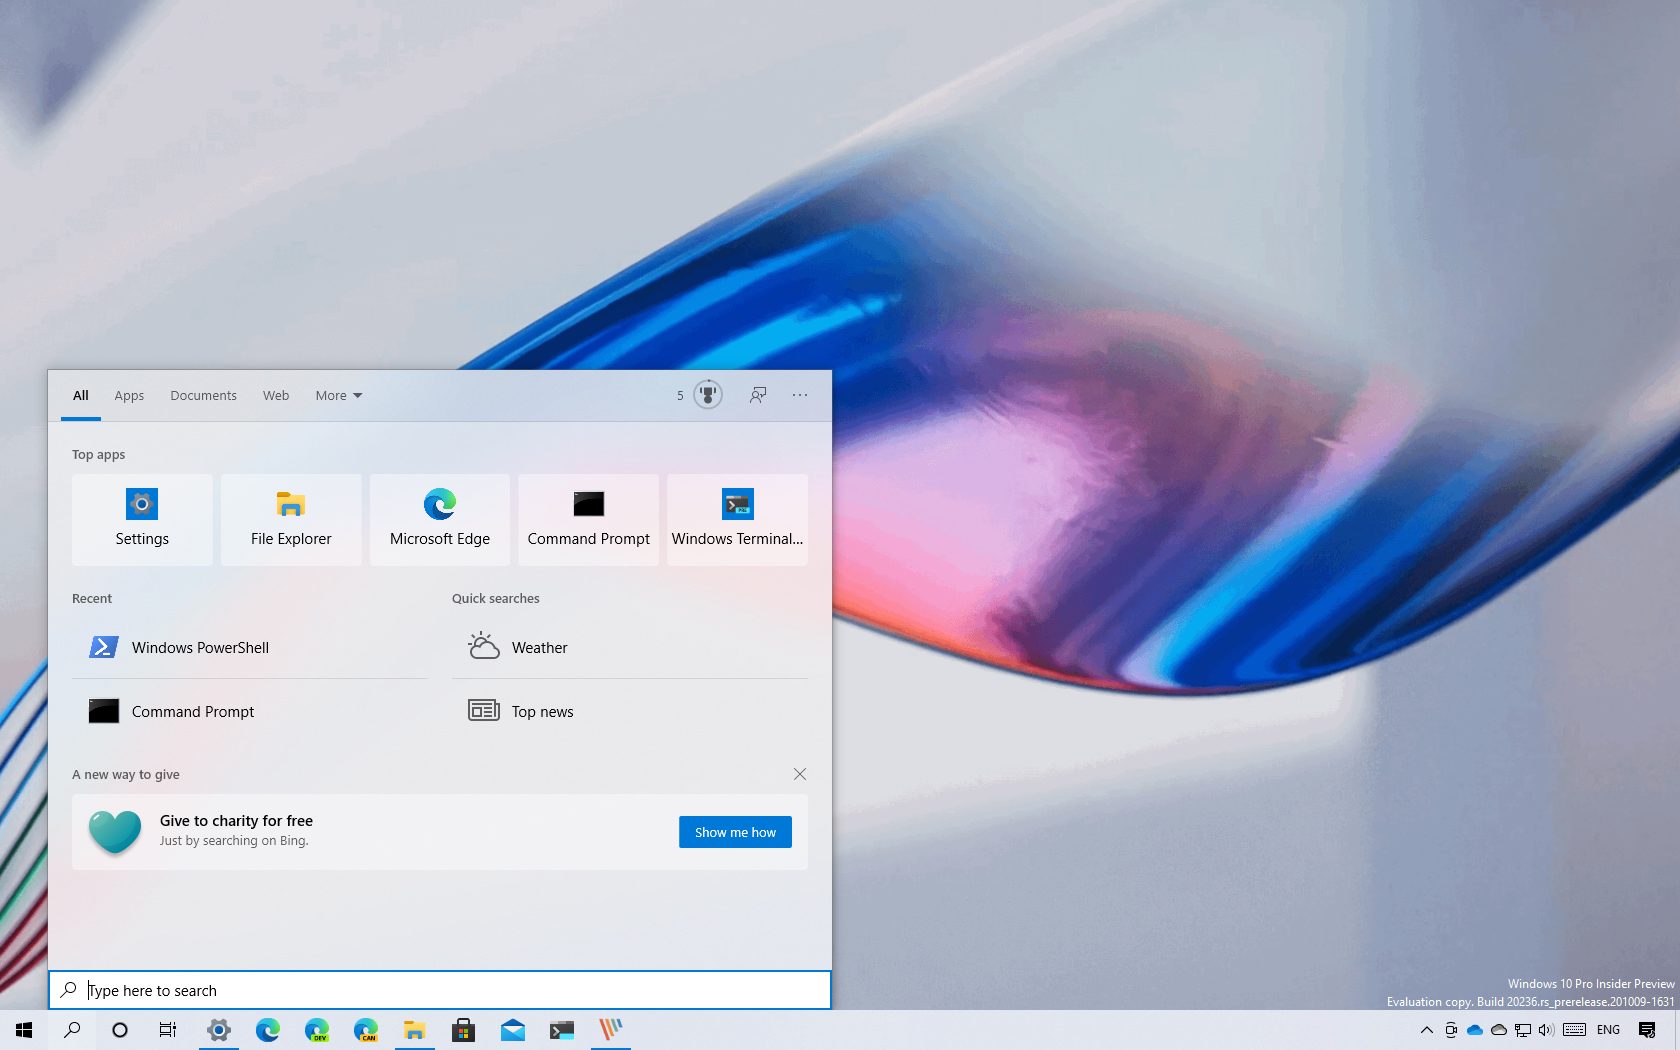1680x1050 pixels.
Task: Open the Action Center notifications icon
Action: point(1647,1030)
